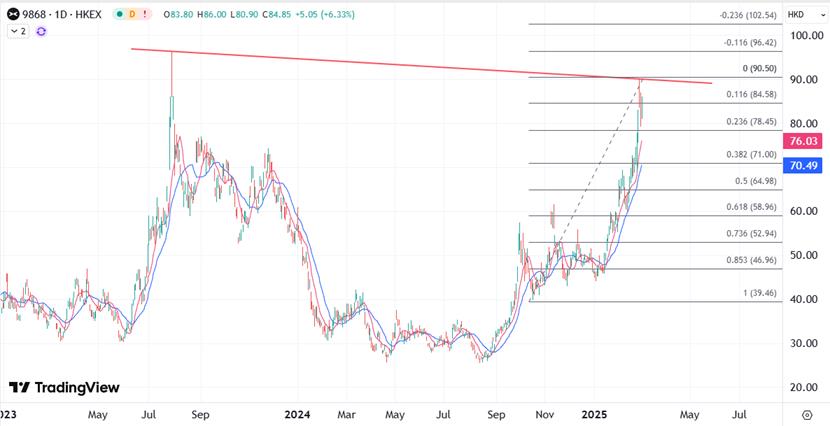Screen dimensions: 830x426
Task: Click the 2025 marker on time axis
Action: pyautogui.click(x=595, y=413)
